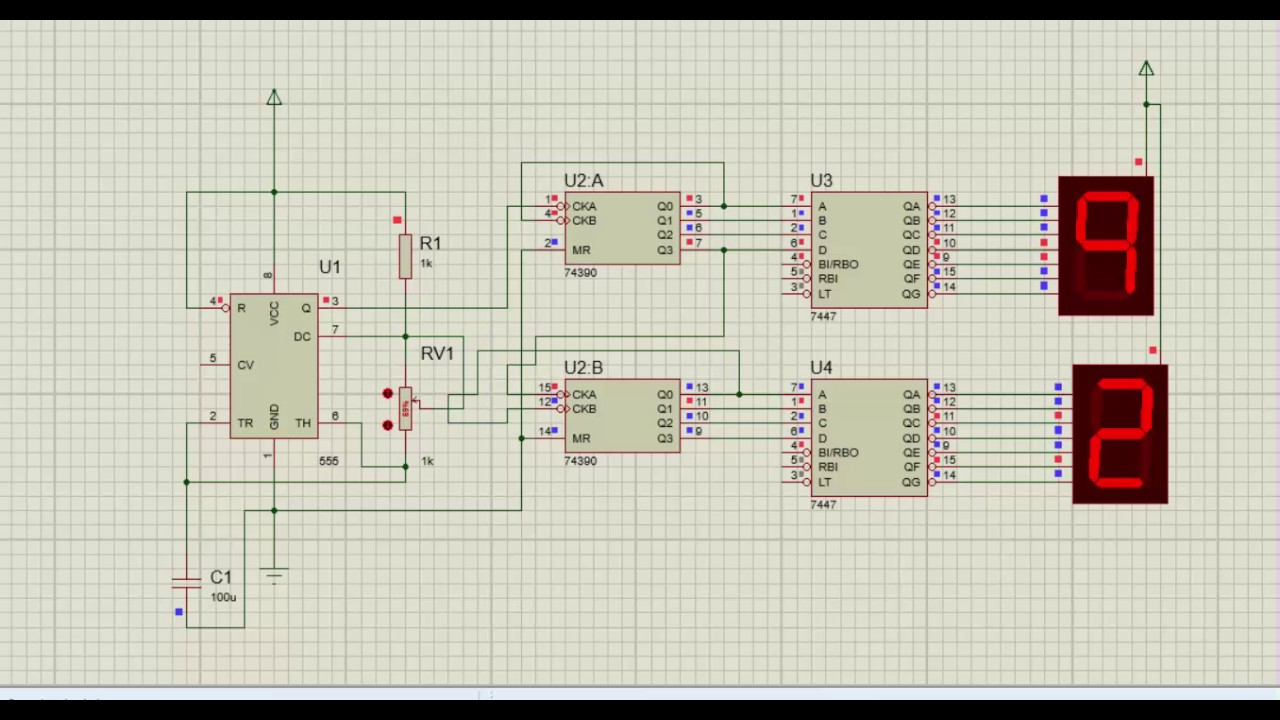This screenshot has width=1280, height=720.
Task: Click the 74390 label under U2:A
Action: tap(580, 272)
